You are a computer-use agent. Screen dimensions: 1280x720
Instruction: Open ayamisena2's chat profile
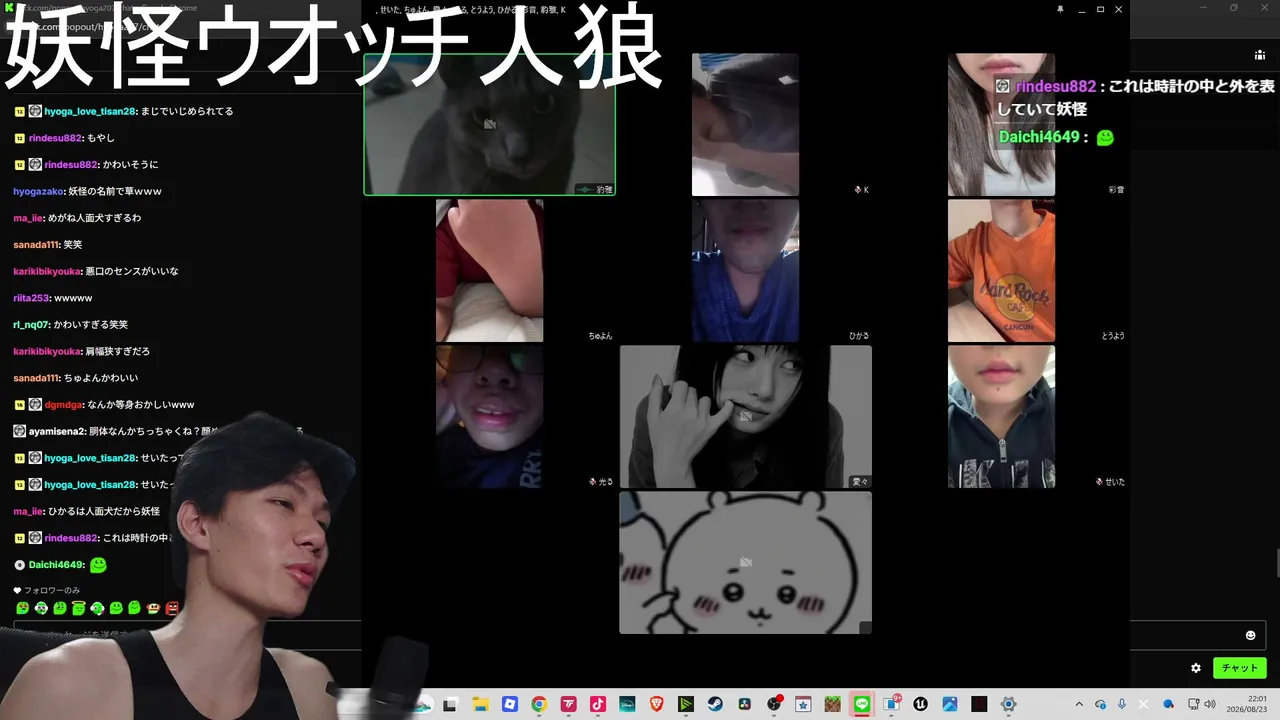[58, 431]
